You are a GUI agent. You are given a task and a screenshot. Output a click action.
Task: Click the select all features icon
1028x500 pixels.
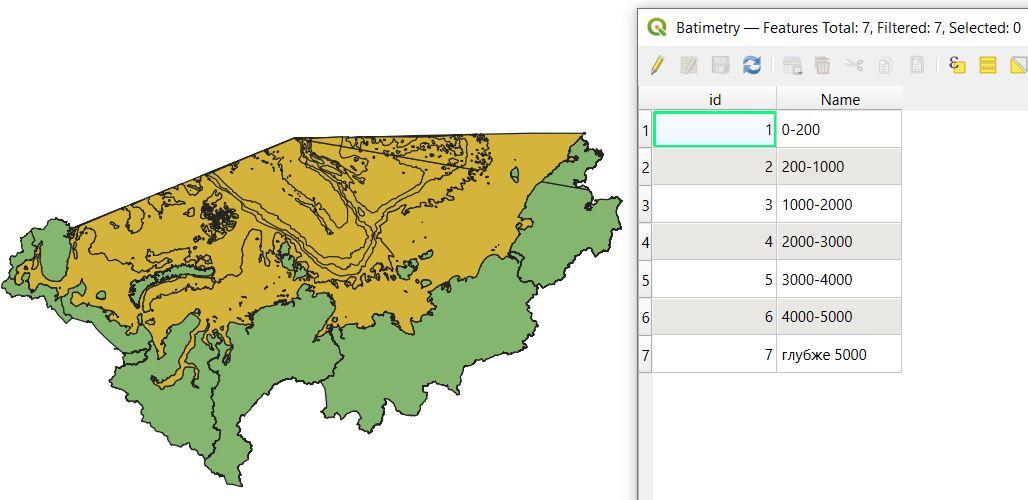988,65
